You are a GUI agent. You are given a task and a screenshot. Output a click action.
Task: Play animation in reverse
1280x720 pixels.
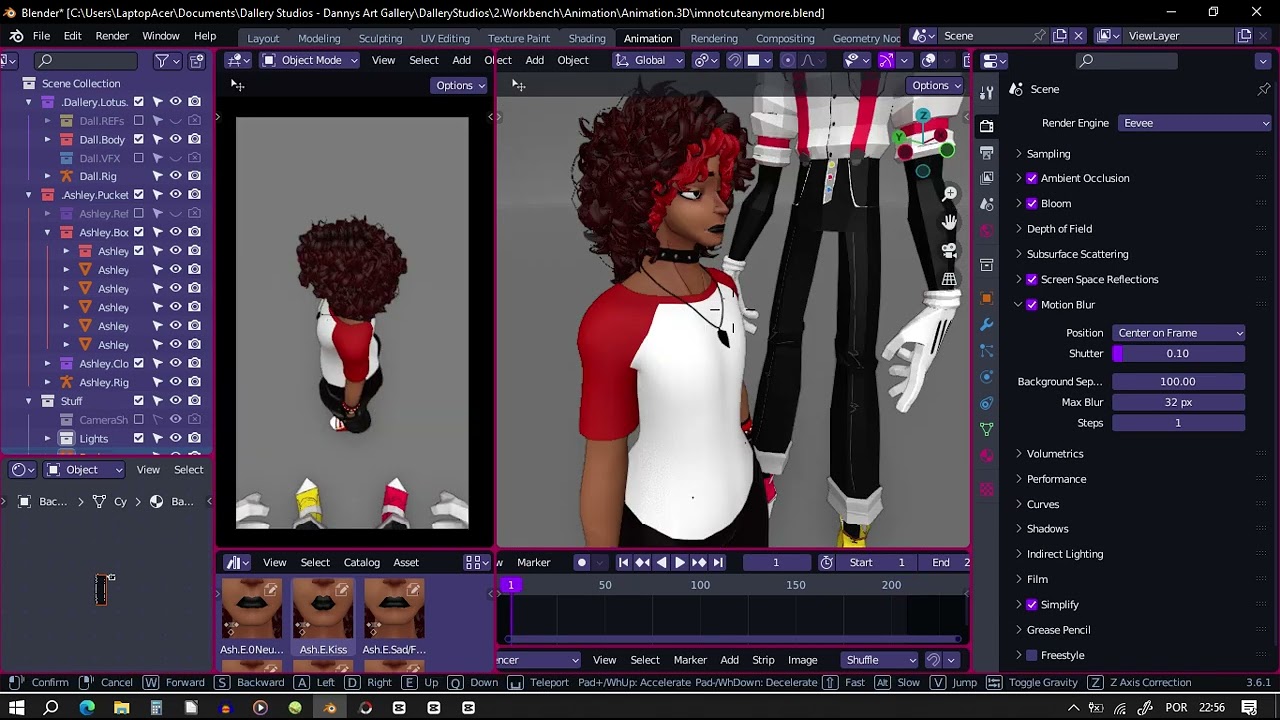(x=661, y=562)
